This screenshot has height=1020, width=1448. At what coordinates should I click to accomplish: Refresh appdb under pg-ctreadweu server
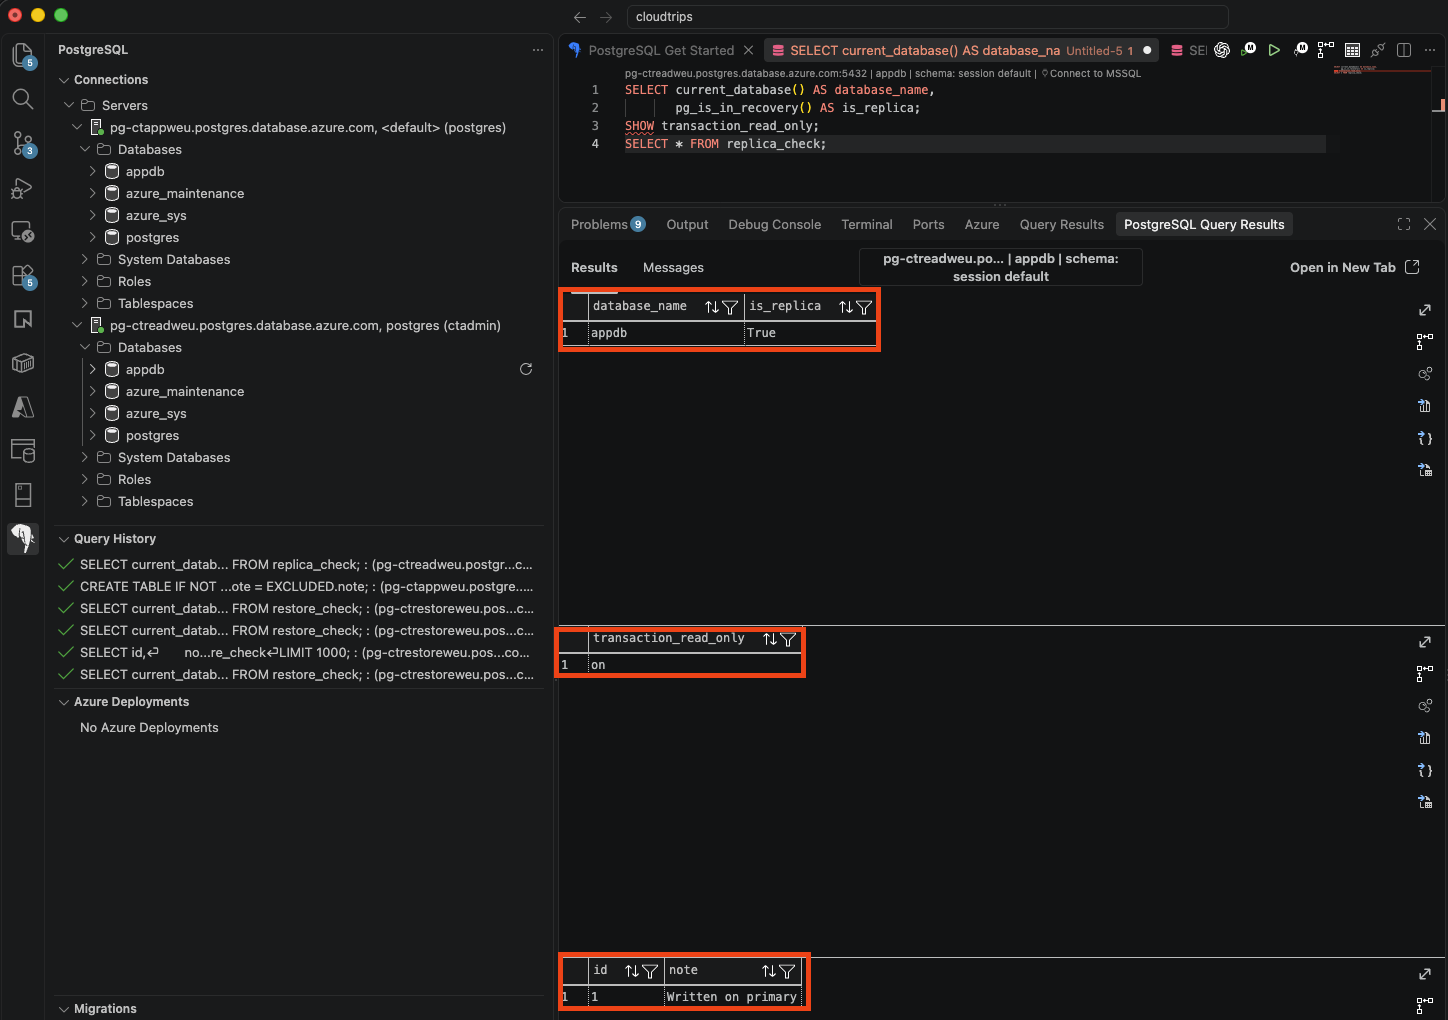pyautogui.click(x=526, y=369)
